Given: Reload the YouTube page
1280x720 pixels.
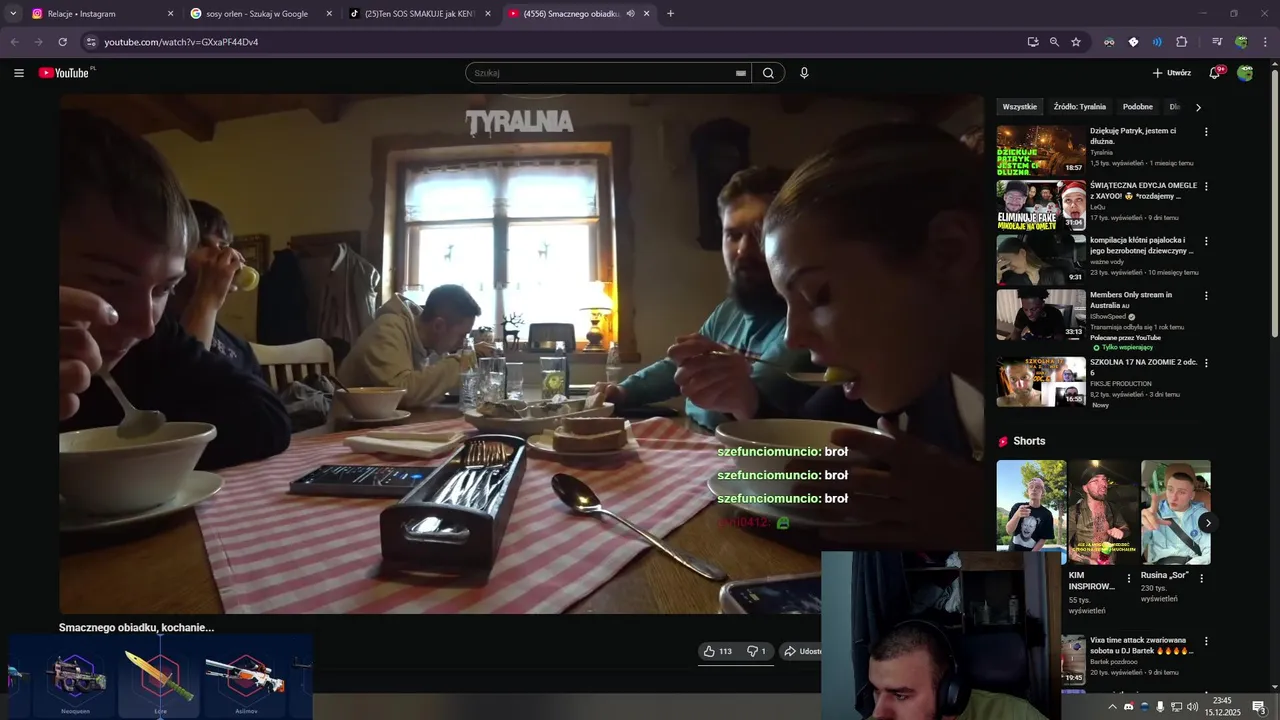Looking at the screenshot, I should tap(63, 42).
